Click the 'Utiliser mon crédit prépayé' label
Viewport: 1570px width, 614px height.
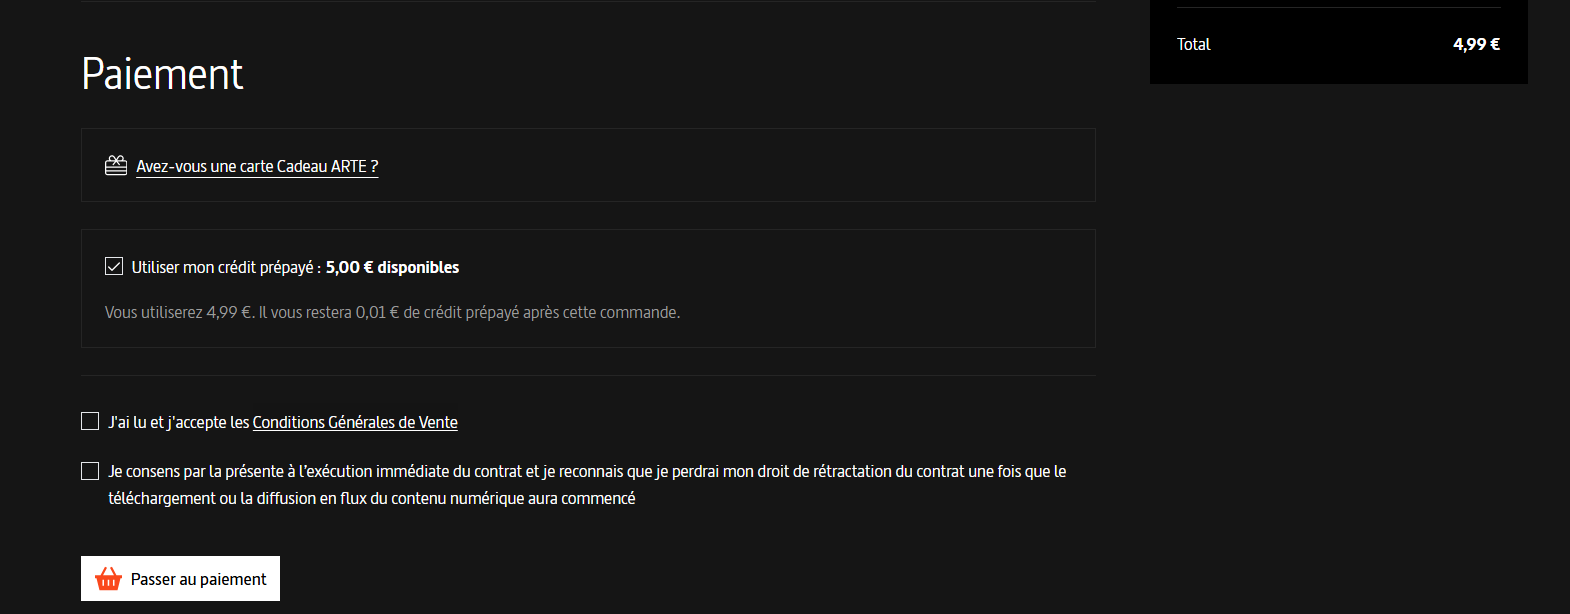point(226,267)
